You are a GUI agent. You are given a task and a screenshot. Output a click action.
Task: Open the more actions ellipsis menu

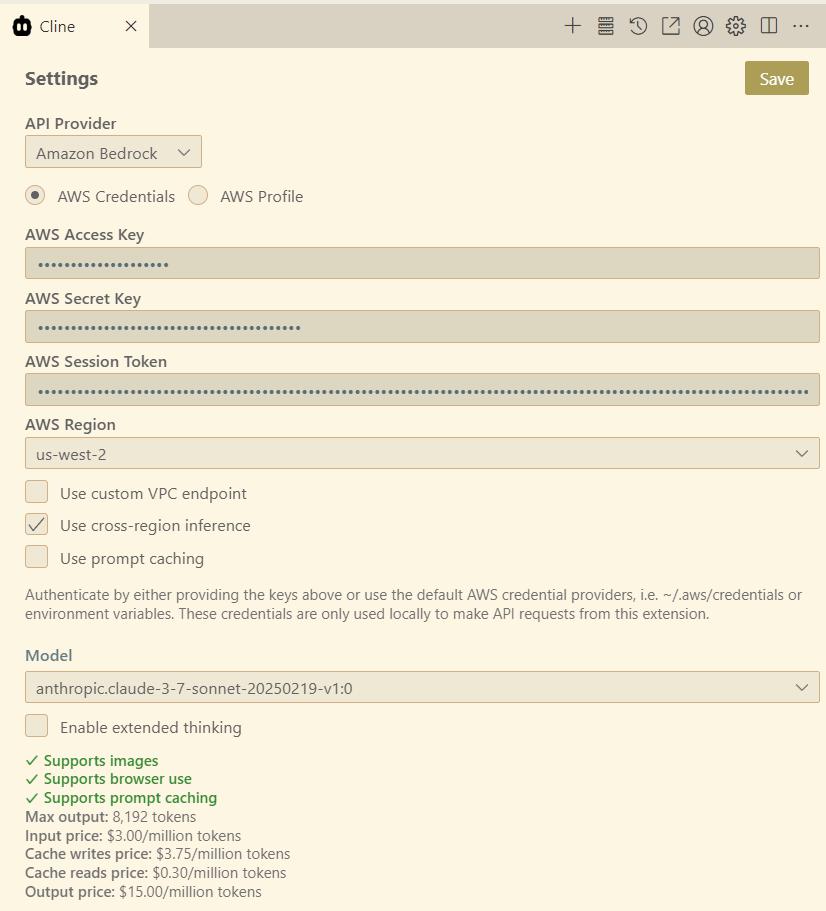tap(801, 26)
